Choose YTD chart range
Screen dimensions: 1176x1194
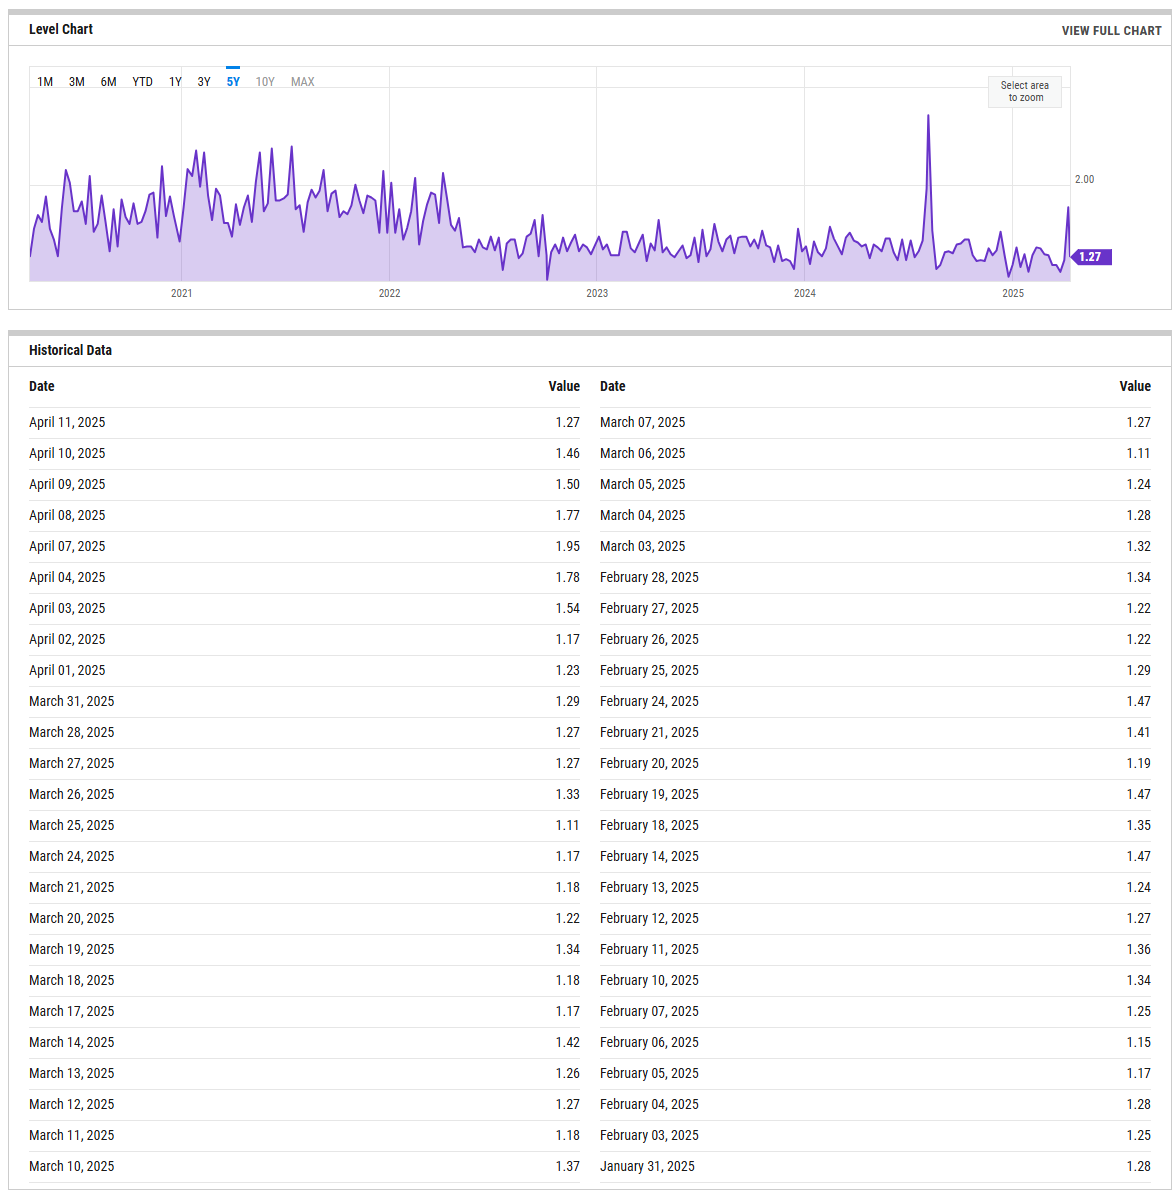click(x=142, y=81)
